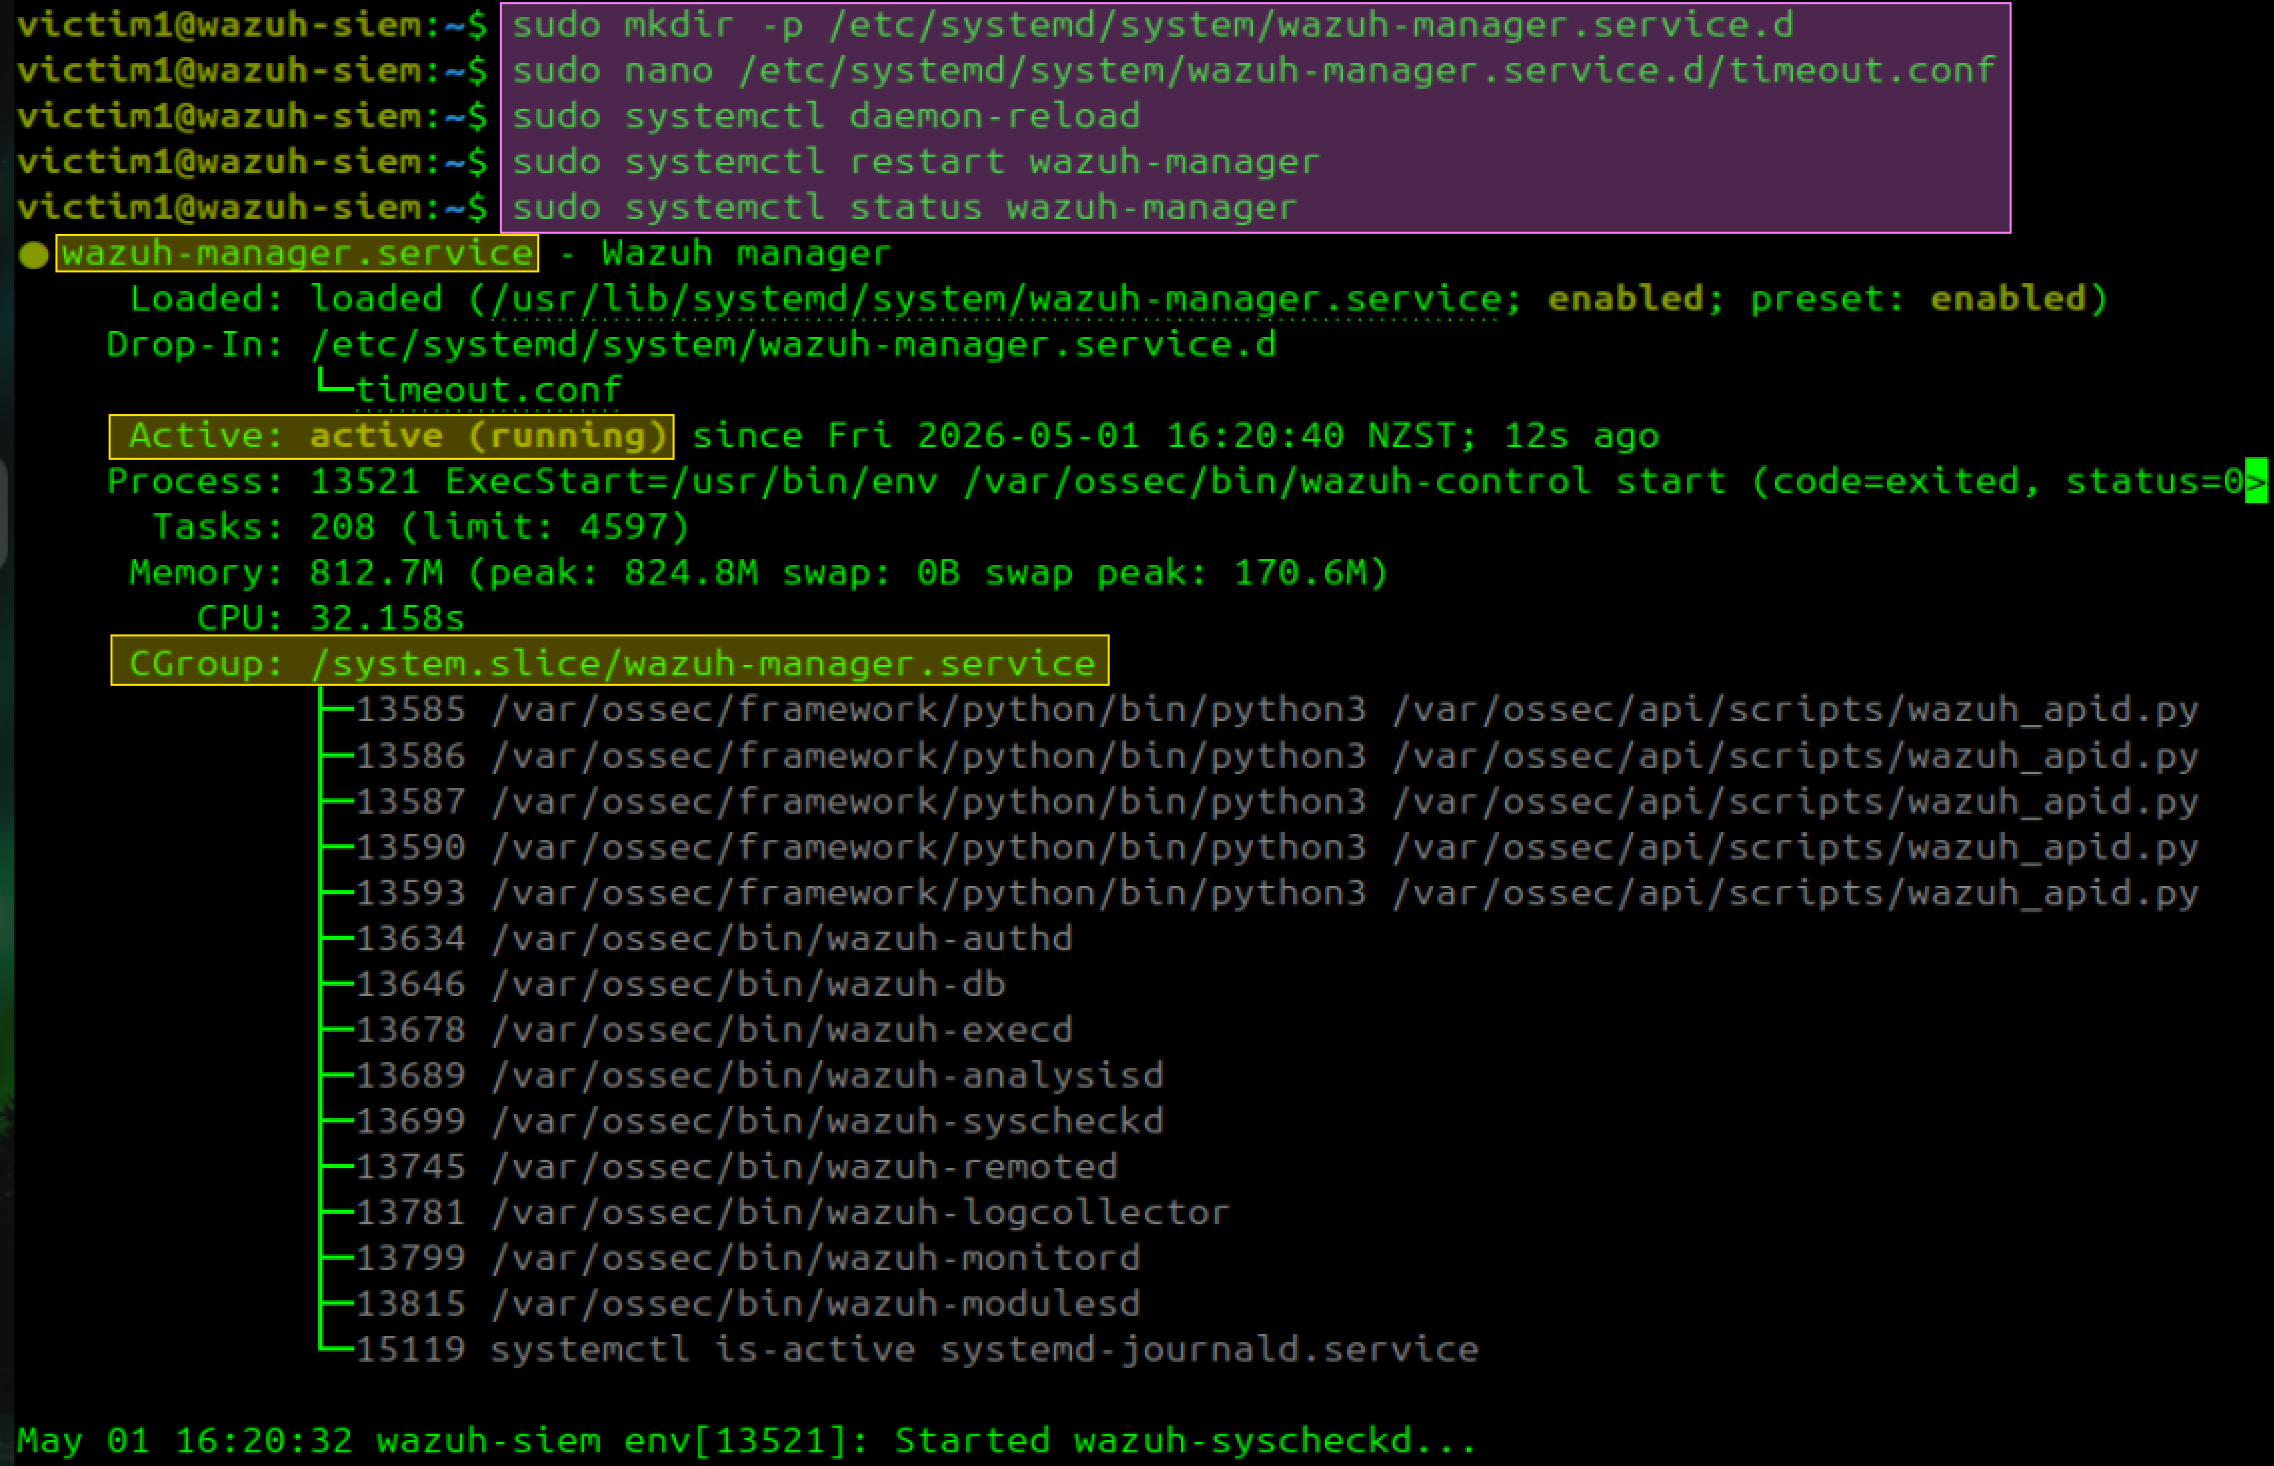
Task: Click 'sudo systemctl restart wazuh-manager' command
Action: (916, 162)
